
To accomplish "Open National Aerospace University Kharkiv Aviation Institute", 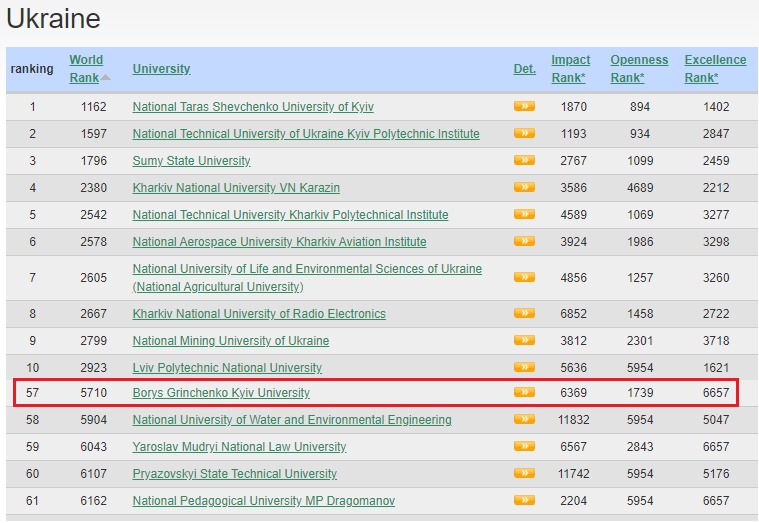I will click(x=279, y=242).
